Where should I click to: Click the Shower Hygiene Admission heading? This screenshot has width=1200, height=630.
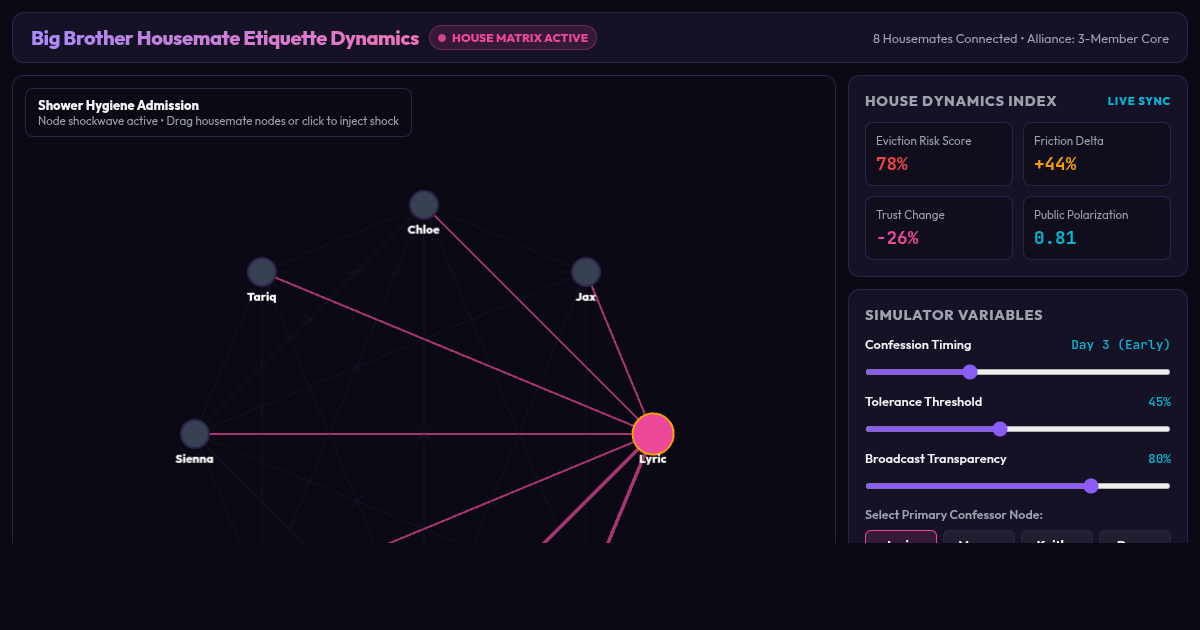(118, 105)
